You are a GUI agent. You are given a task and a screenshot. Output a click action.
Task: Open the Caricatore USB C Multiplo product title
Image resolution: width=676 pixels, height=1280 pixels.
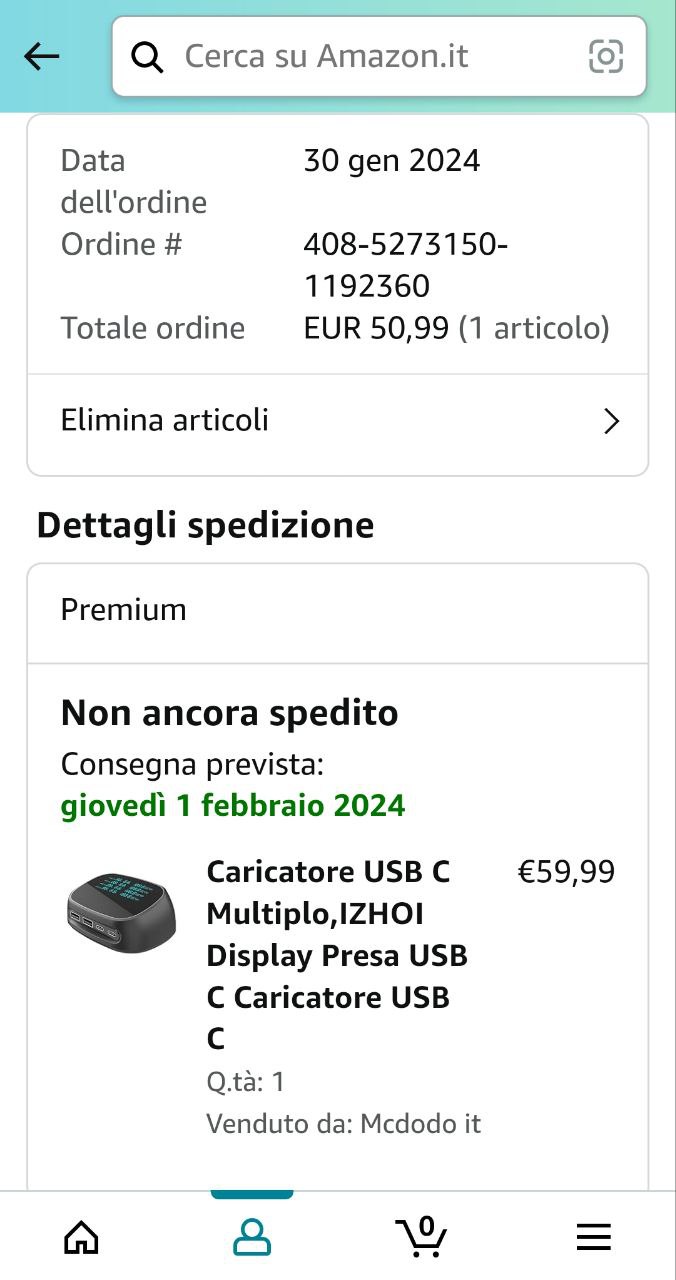coord(336,954)
